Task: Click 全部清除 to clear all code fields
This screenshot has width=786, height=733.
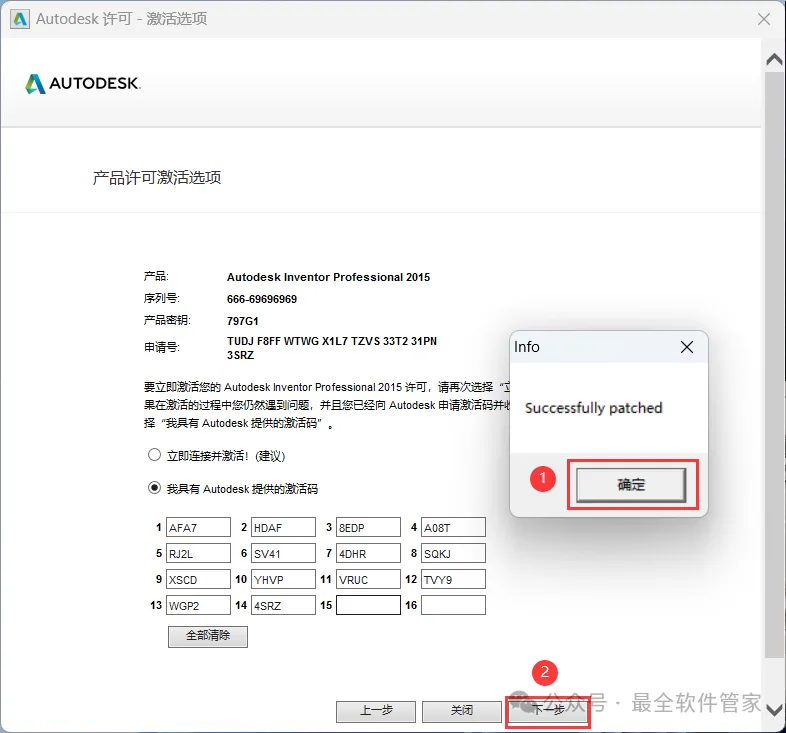Action: coord(208,636)
